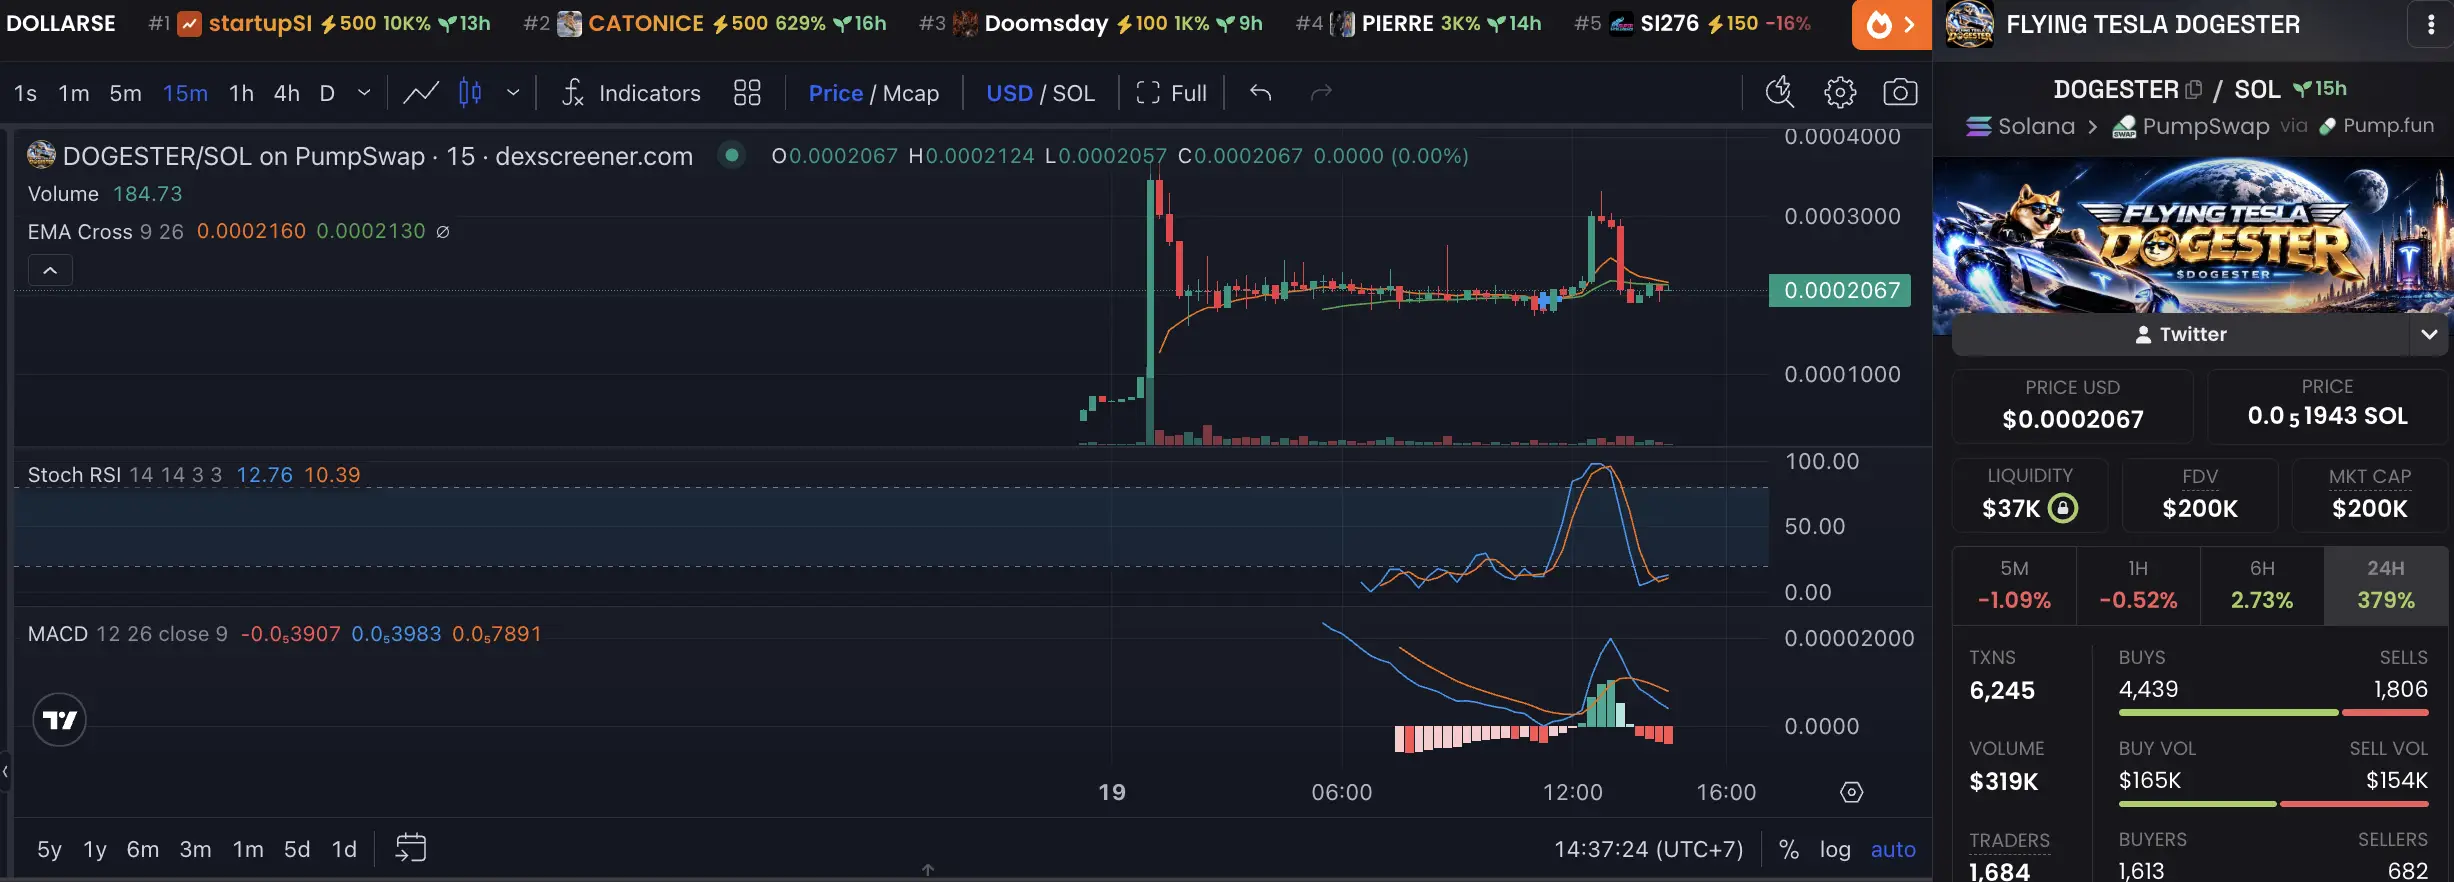Set chart range to 5d
Screen dimensions: 2454x882
(x=297, y=849)
